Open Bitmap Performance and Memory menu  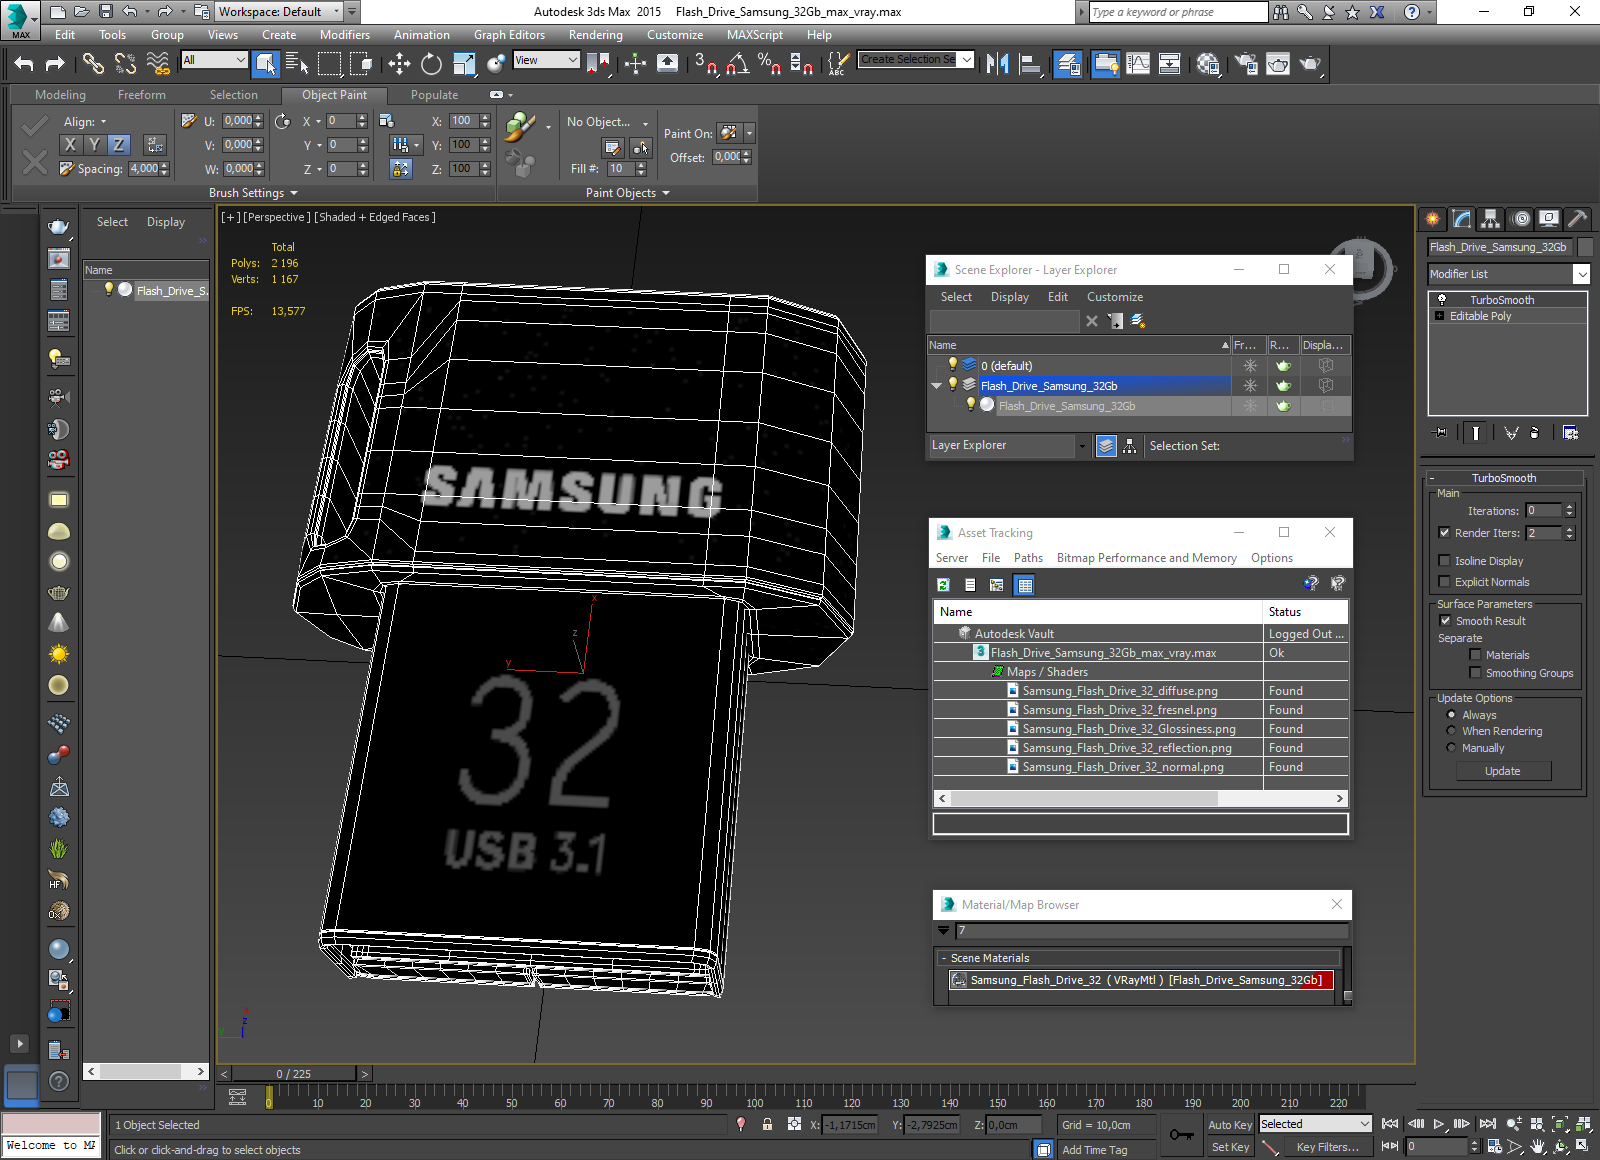[x=1147, y=558]
